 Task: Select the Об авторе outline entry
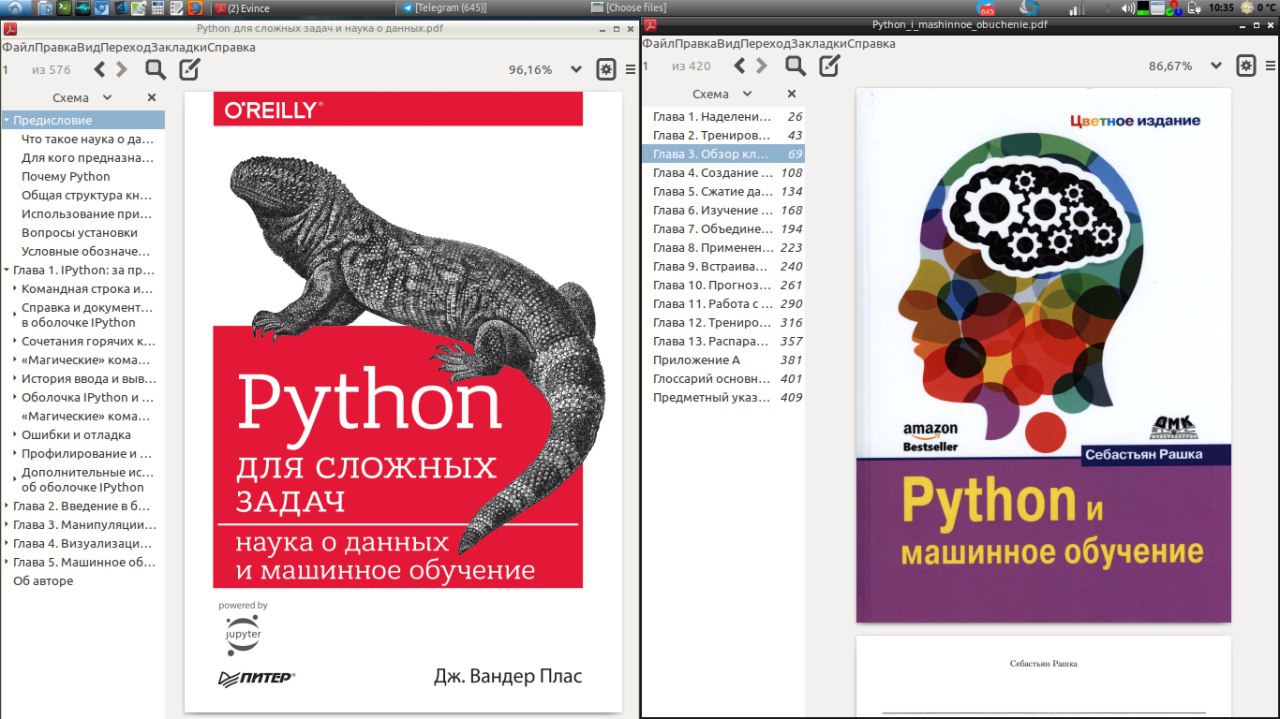[x=43, y=581]
